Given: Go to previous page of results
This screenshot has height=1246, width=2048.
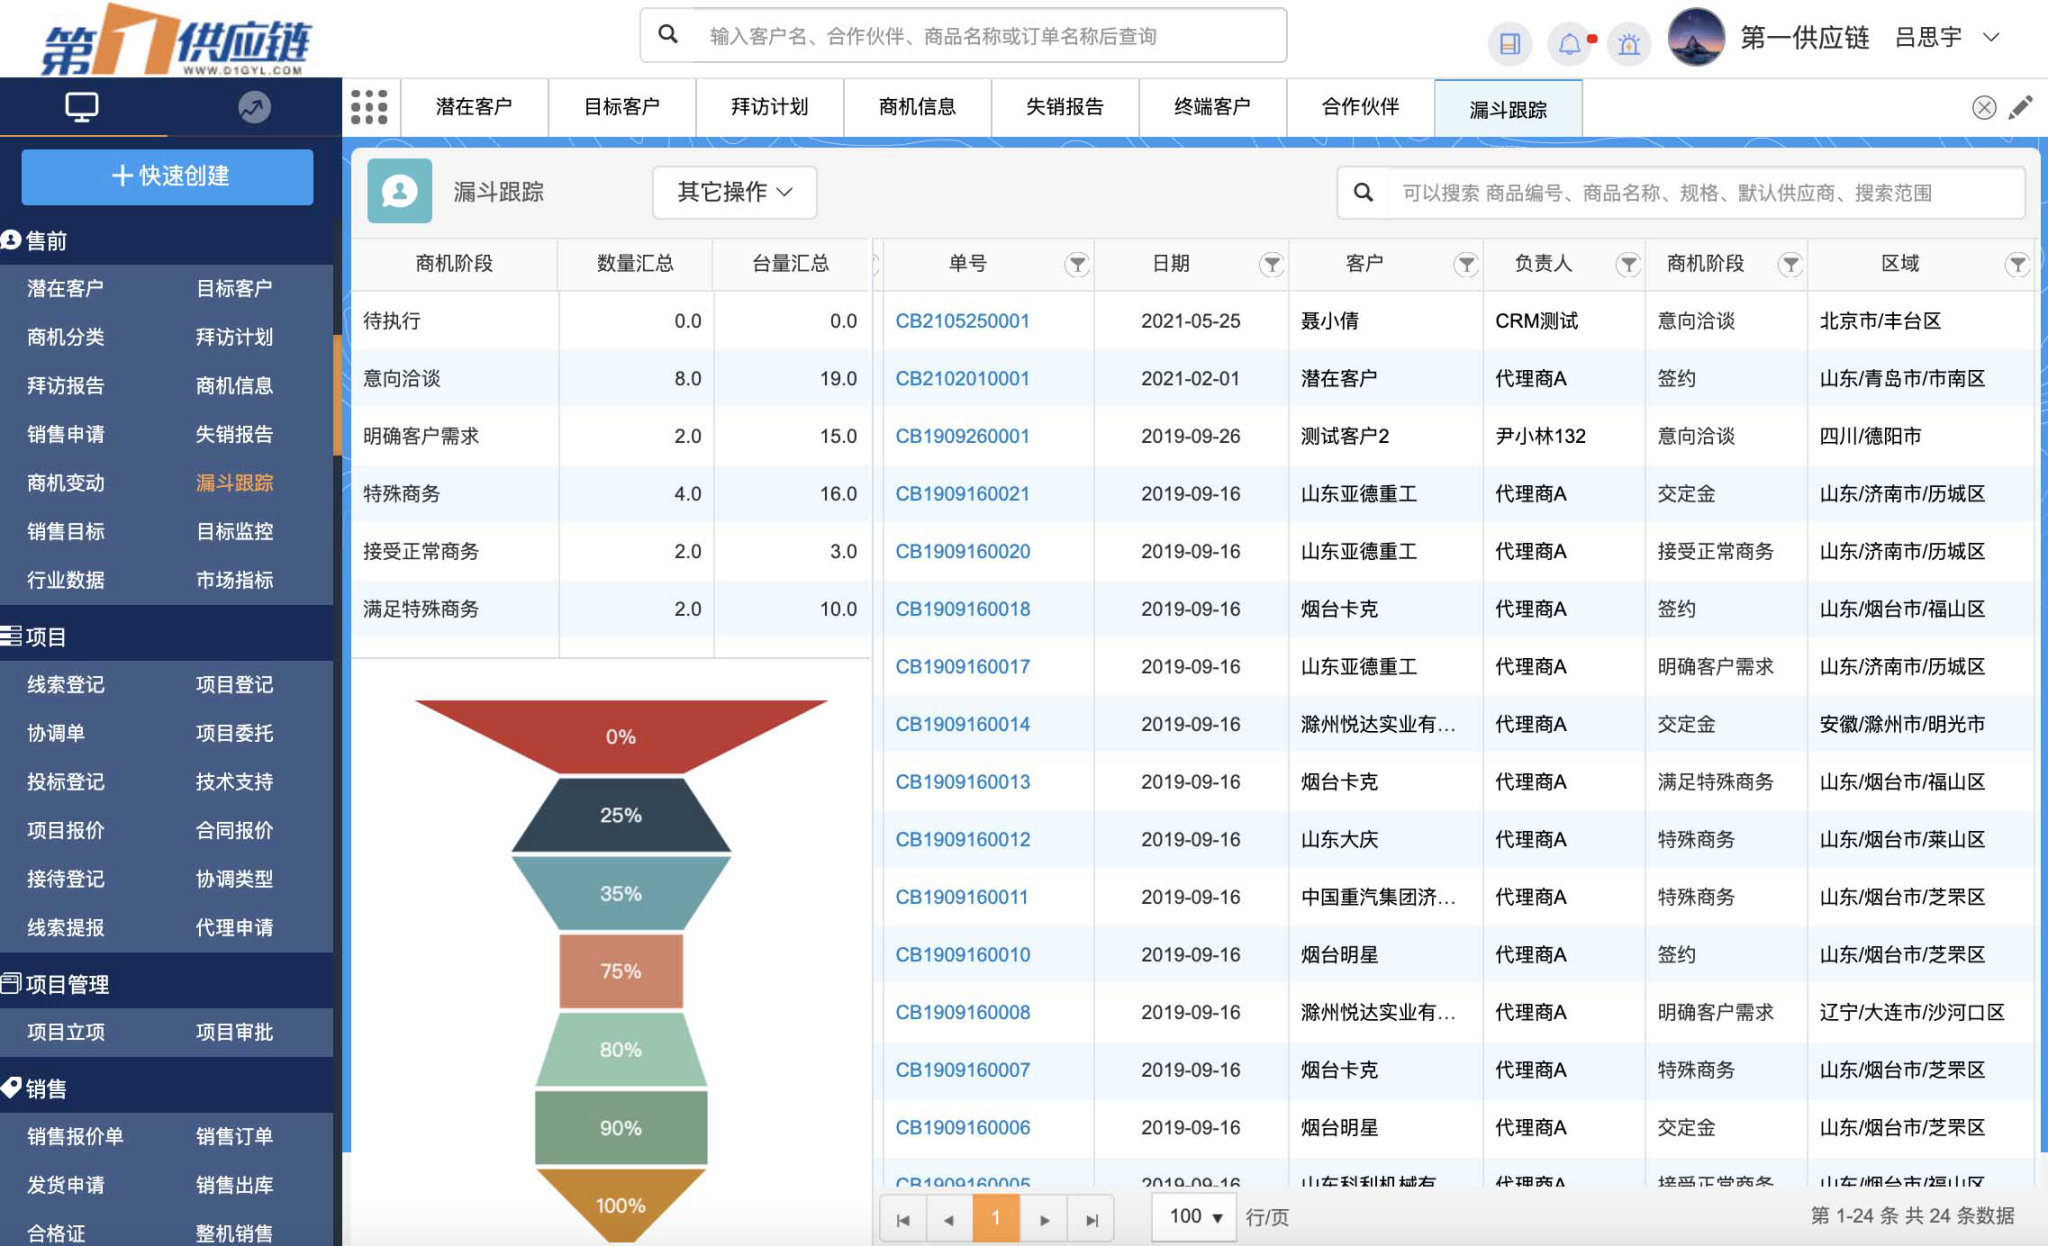Looking at the screenshot, I should pos(949,1219).
